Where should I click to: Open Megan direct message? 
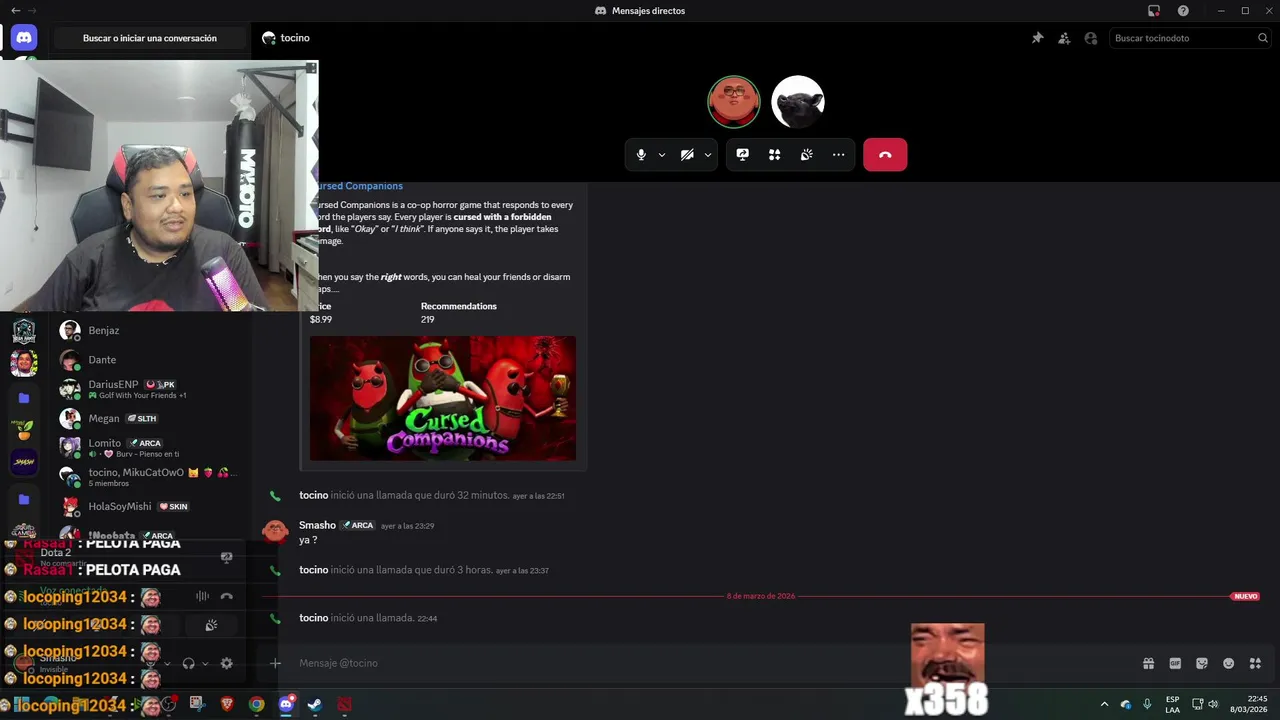(150, 418)
